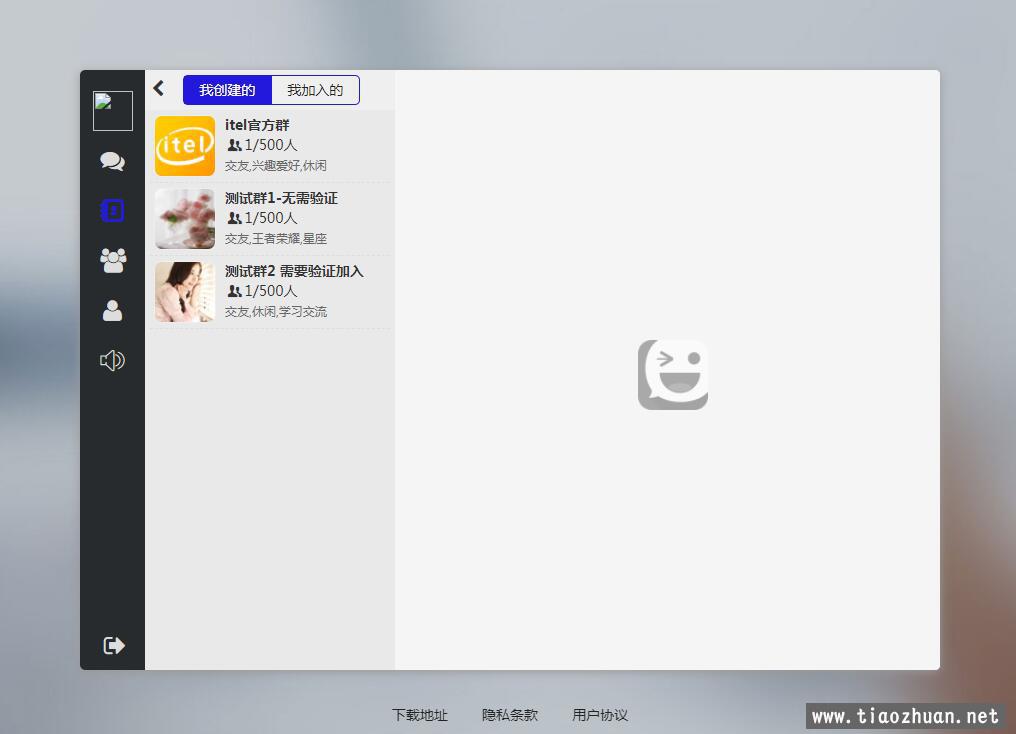This screenshot has width=1016, height=734.
Task: Click member count icon of 测试群1
Action: 235,218
